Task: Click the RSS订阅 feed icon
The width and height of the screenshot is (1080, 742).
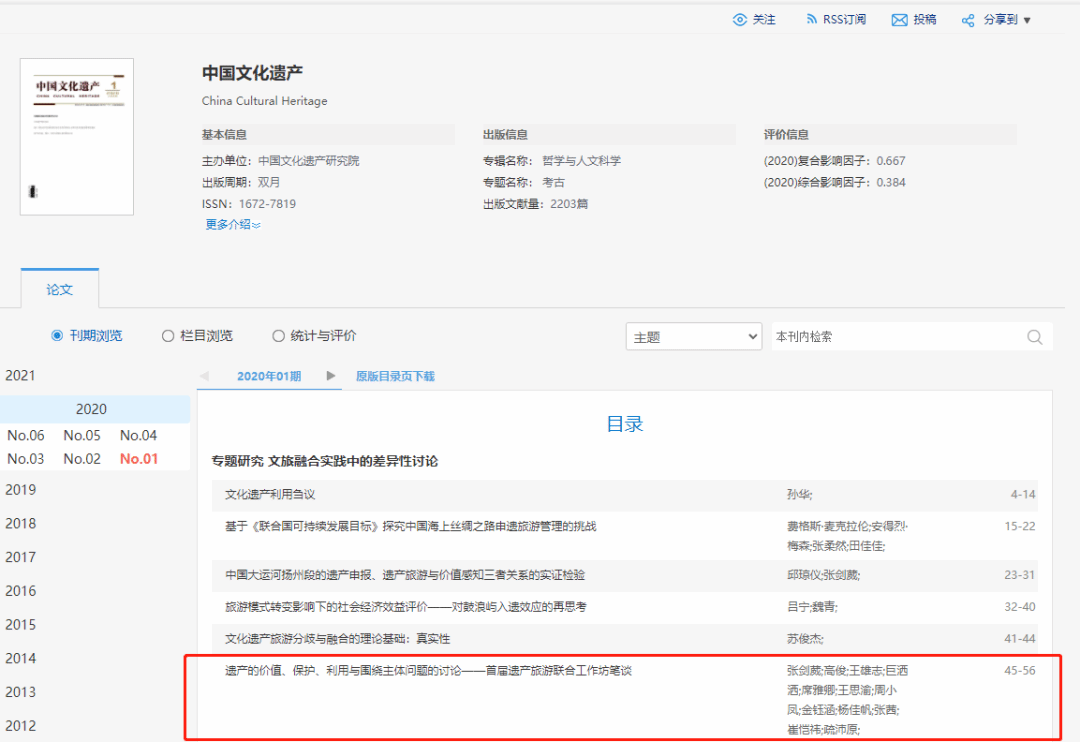Action: 812,20
